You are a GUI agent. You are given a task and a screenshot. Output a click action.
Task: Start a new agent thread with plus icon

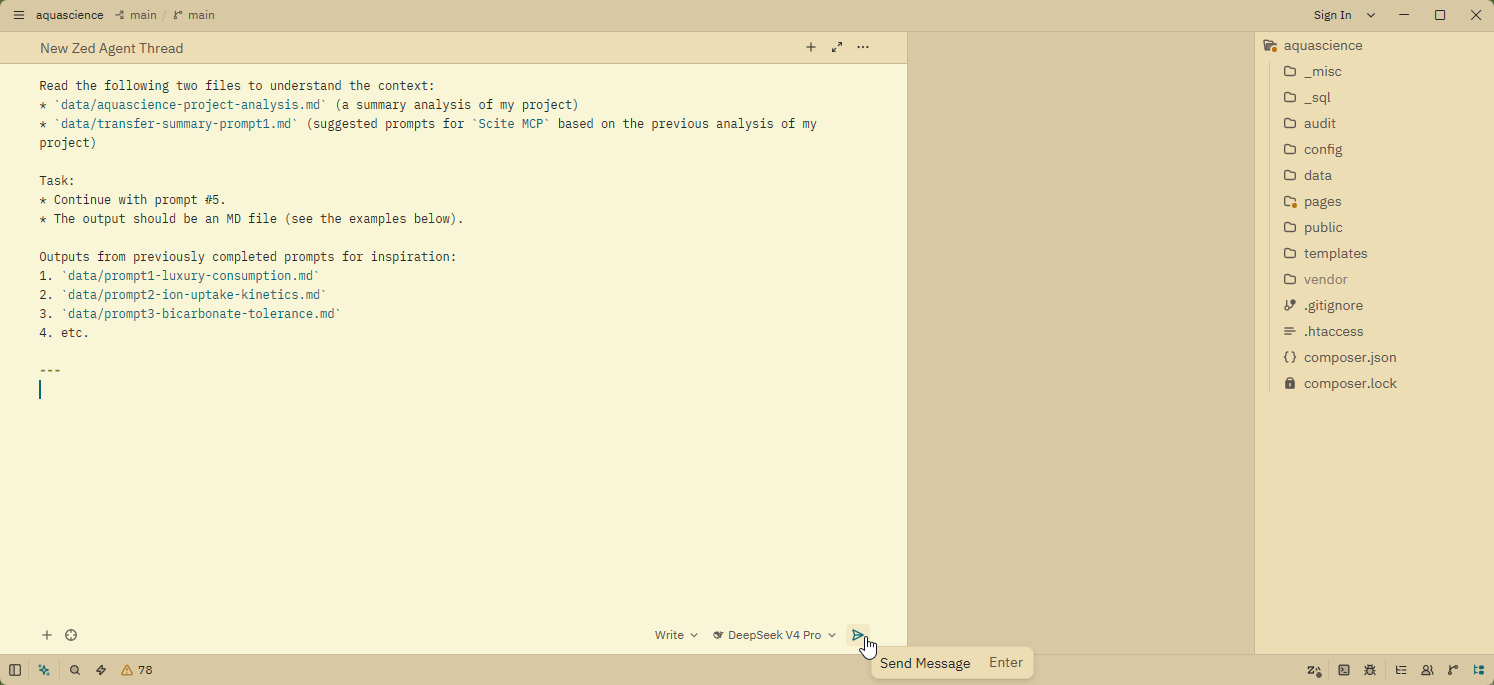(811, 47)
